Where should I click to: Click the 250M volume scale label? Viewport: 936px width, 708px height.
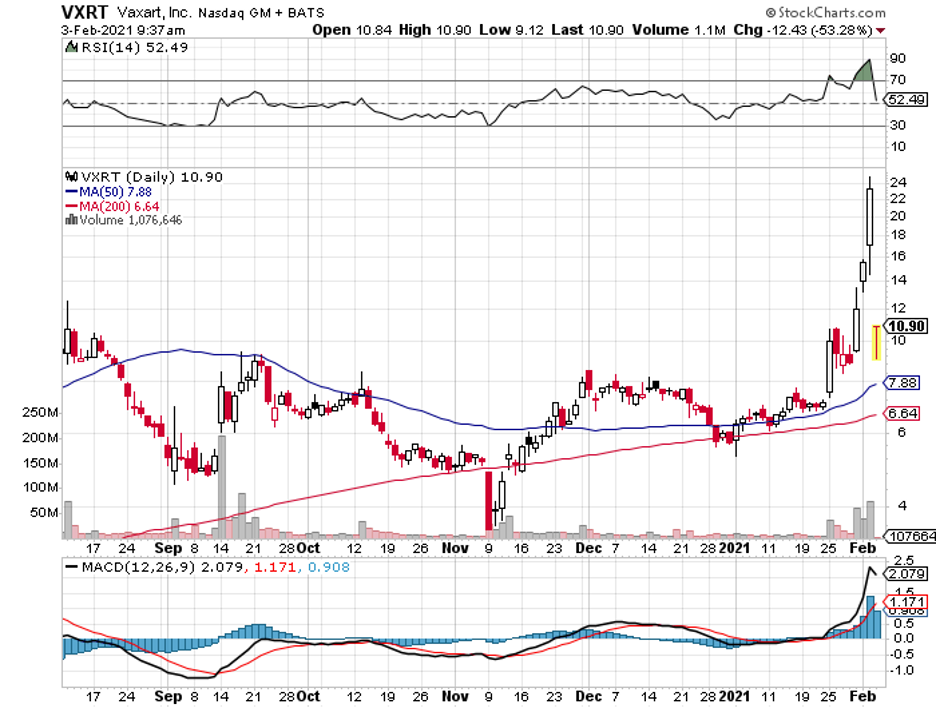click(x=40, y=413)
